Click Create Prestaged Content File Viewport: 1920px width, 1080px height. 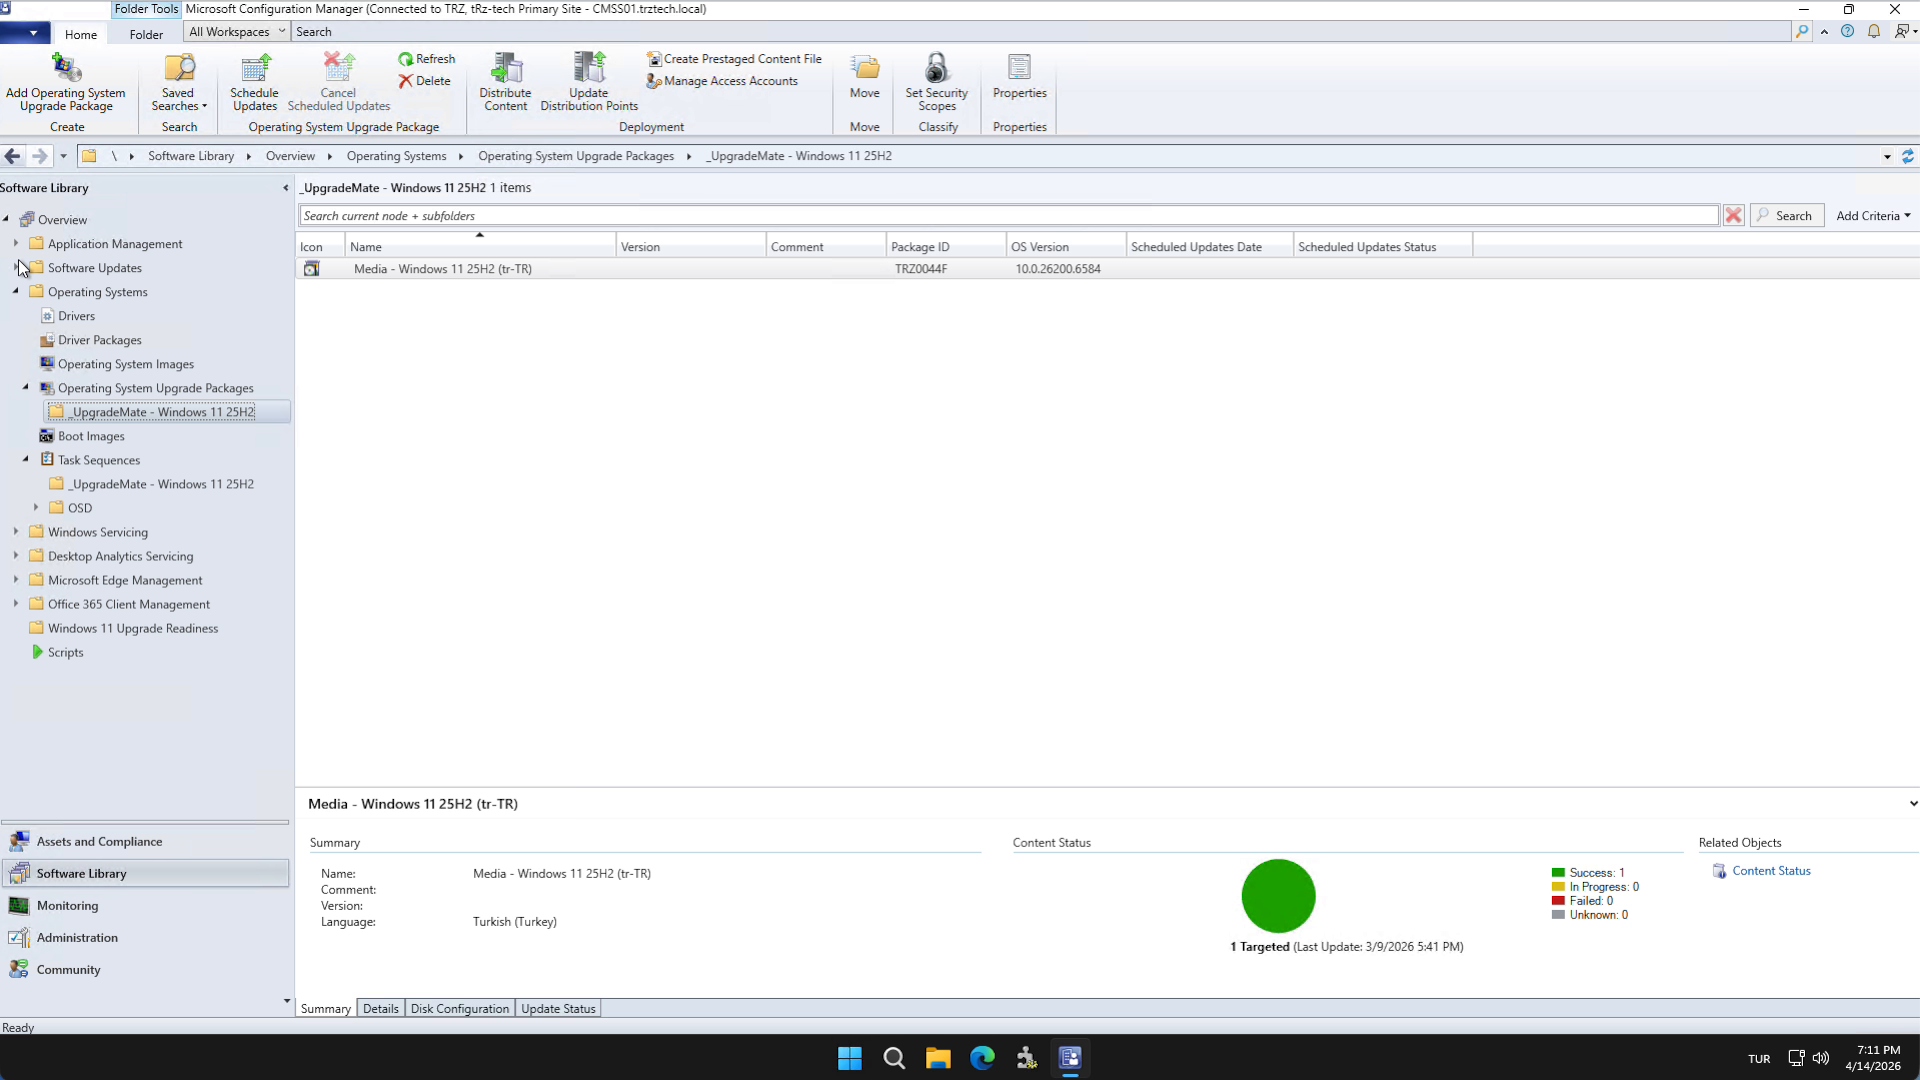click(x=734, y=59)
